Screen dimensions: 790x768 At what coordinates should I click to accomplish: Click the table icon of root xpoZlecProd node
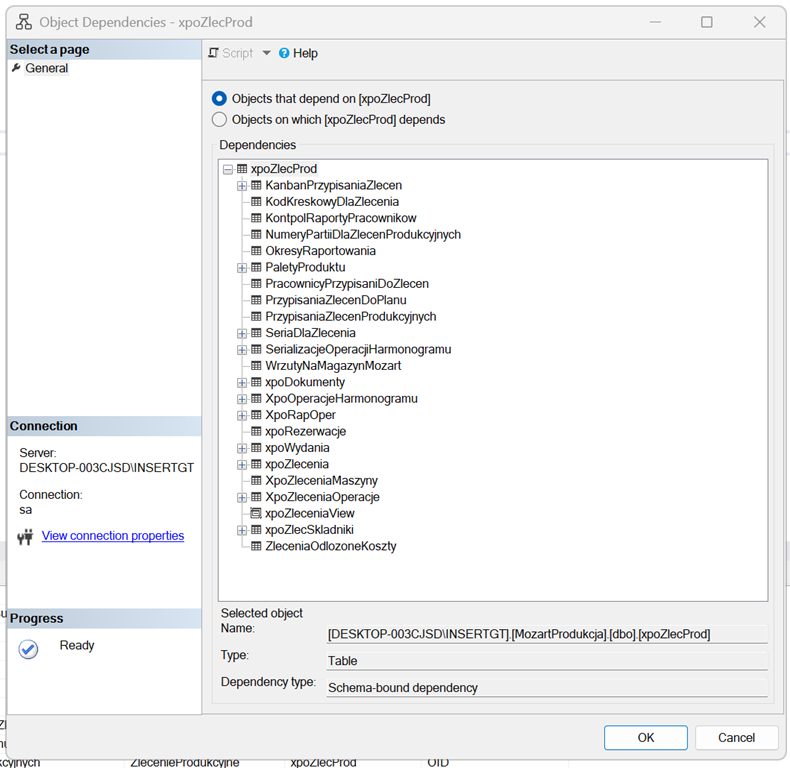(242, 169)
